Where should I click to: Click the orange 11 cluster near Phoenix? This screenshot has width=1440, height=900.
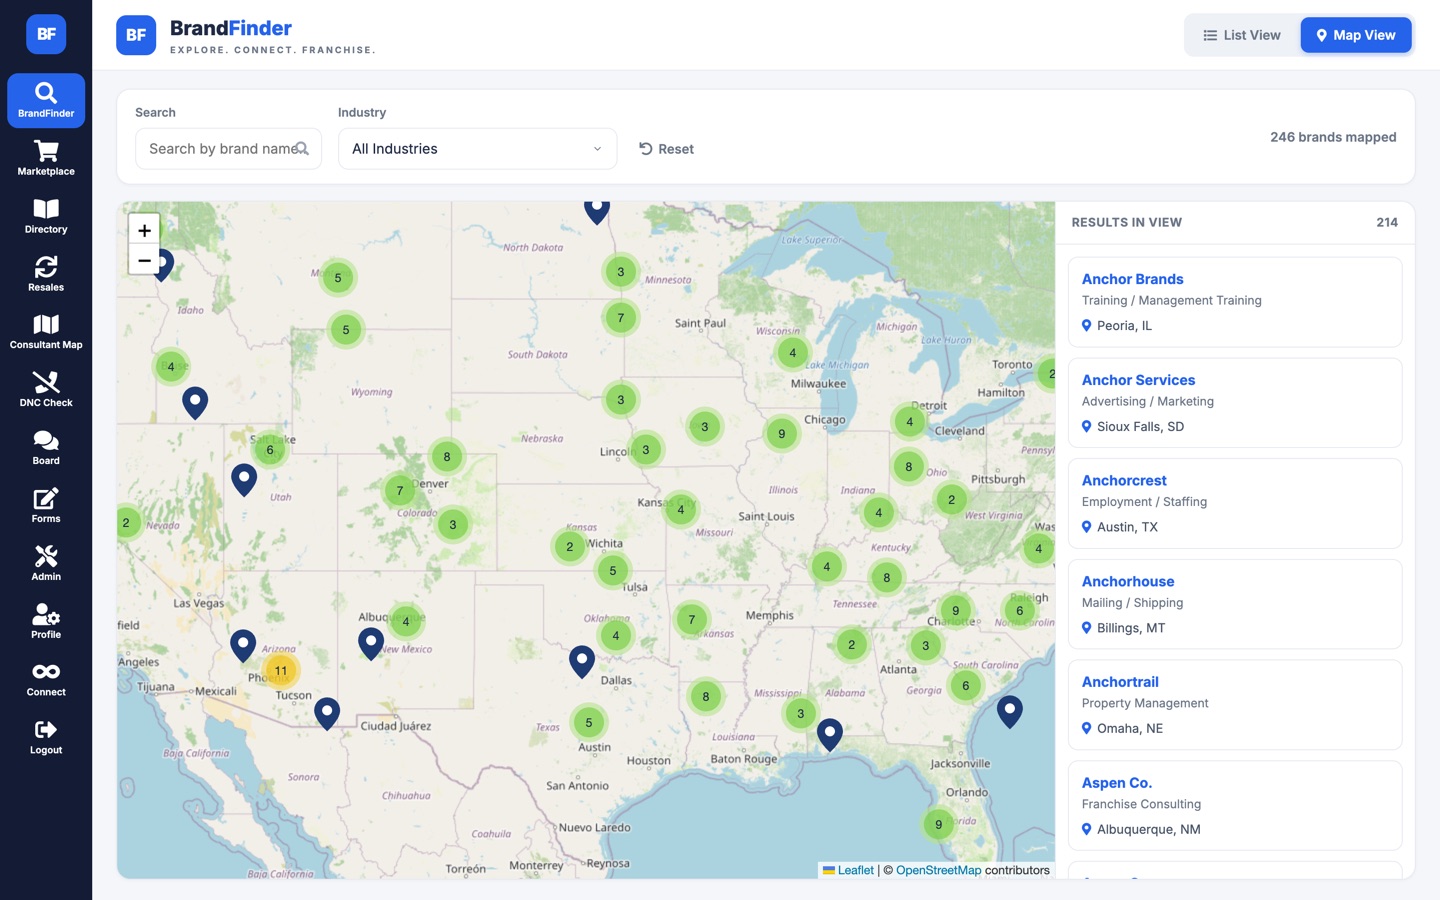[281, 671]
